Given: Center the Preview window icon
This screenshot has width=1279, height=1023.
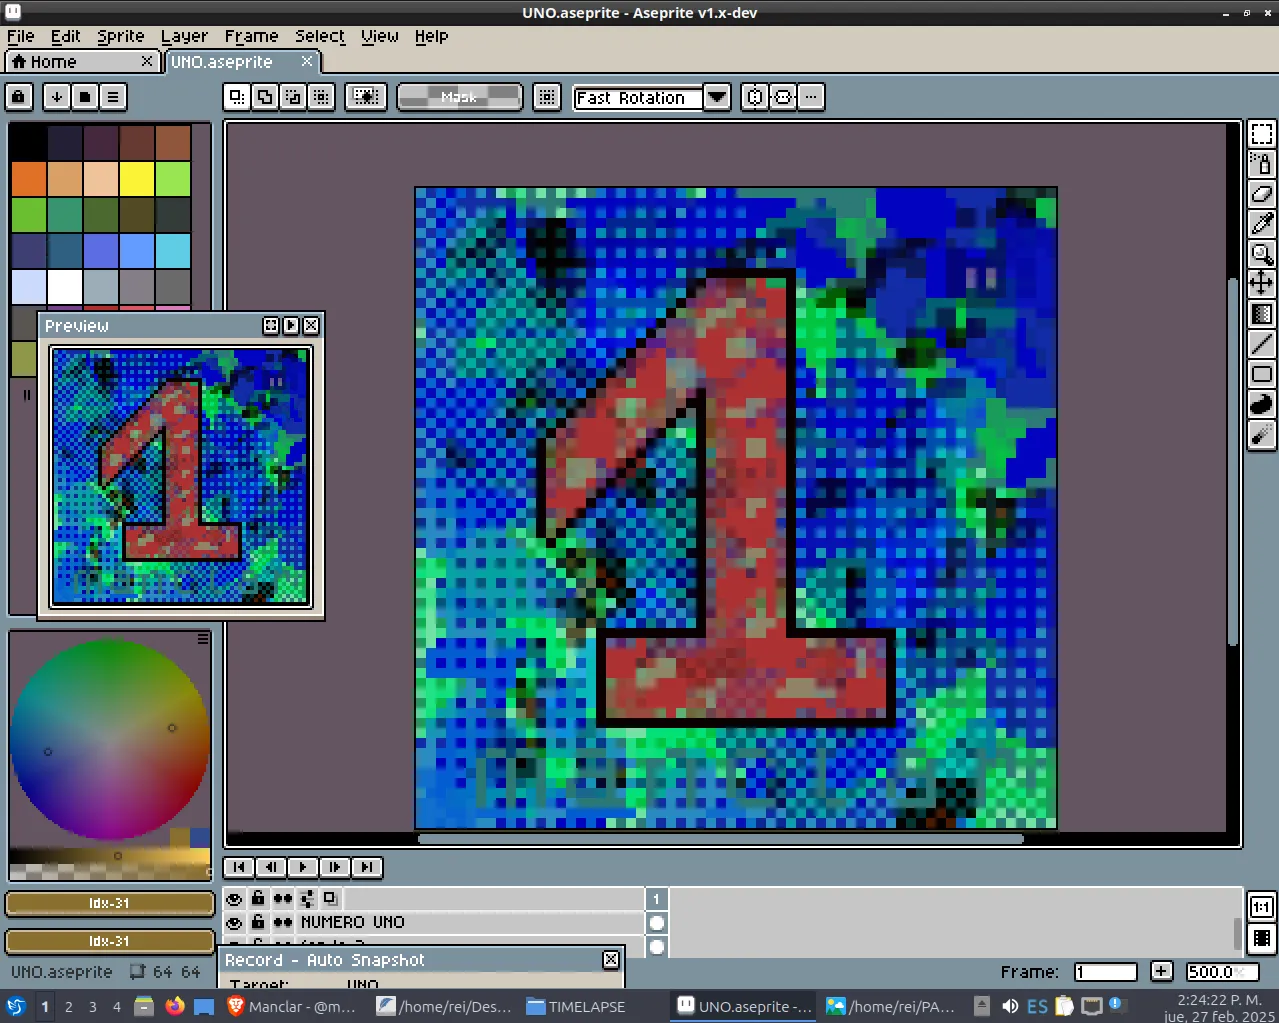Looking at the screenshot, I should pos(271,326).
